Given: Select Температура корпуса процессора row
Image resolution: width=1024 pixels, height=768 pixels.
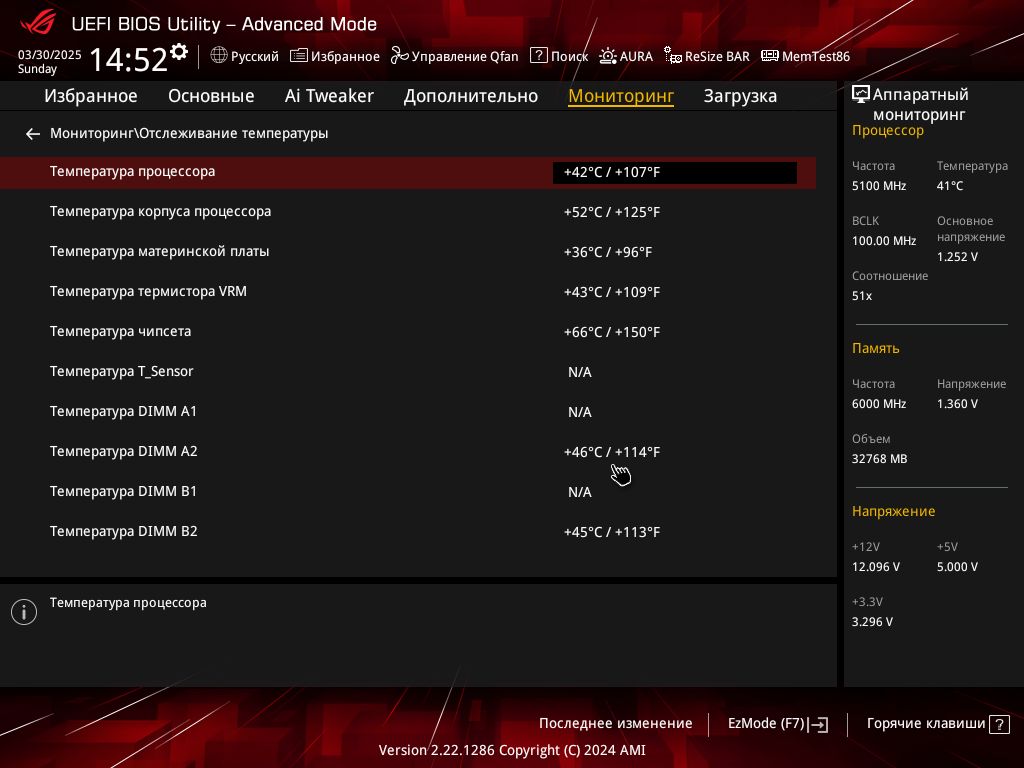Looking at the screenshot, I should [408, 212].
